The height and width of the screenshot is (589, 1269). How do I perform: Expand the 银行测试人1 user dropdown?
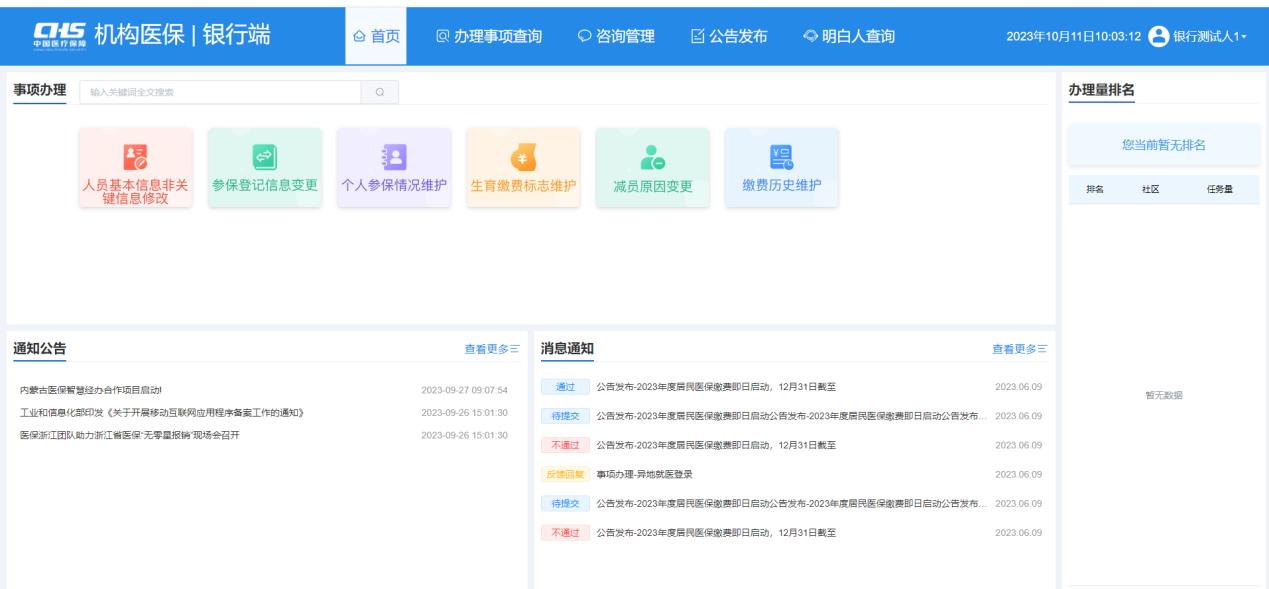point(1210,36)
